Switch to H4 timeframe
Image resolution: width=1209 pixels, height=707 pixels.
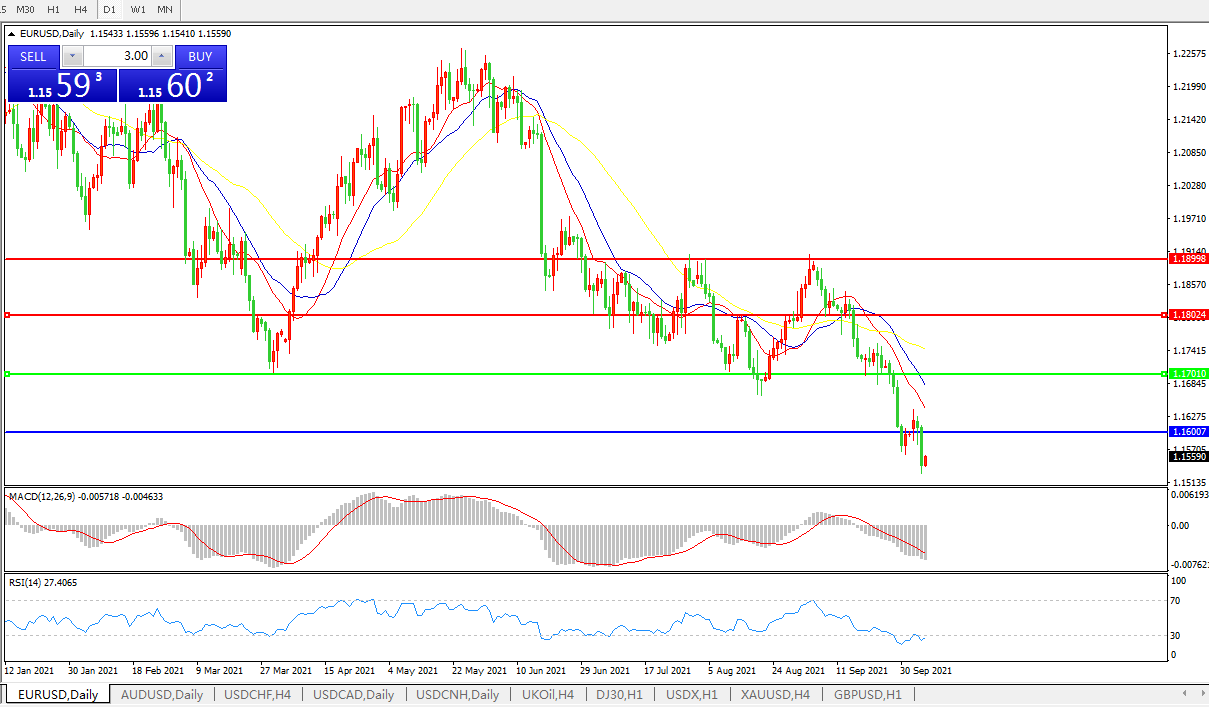tap(81, 9)
